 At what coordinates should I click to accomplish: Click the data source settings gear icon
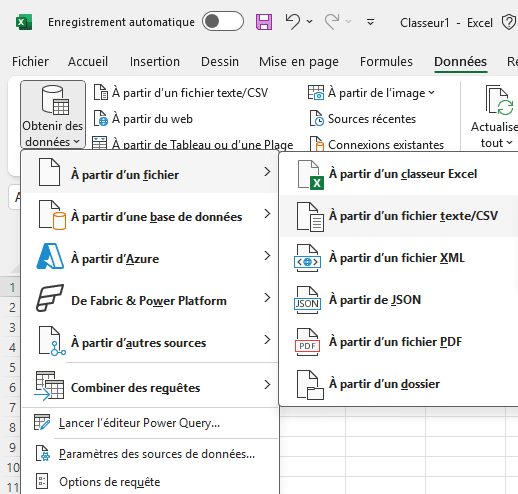click(43, 454)
